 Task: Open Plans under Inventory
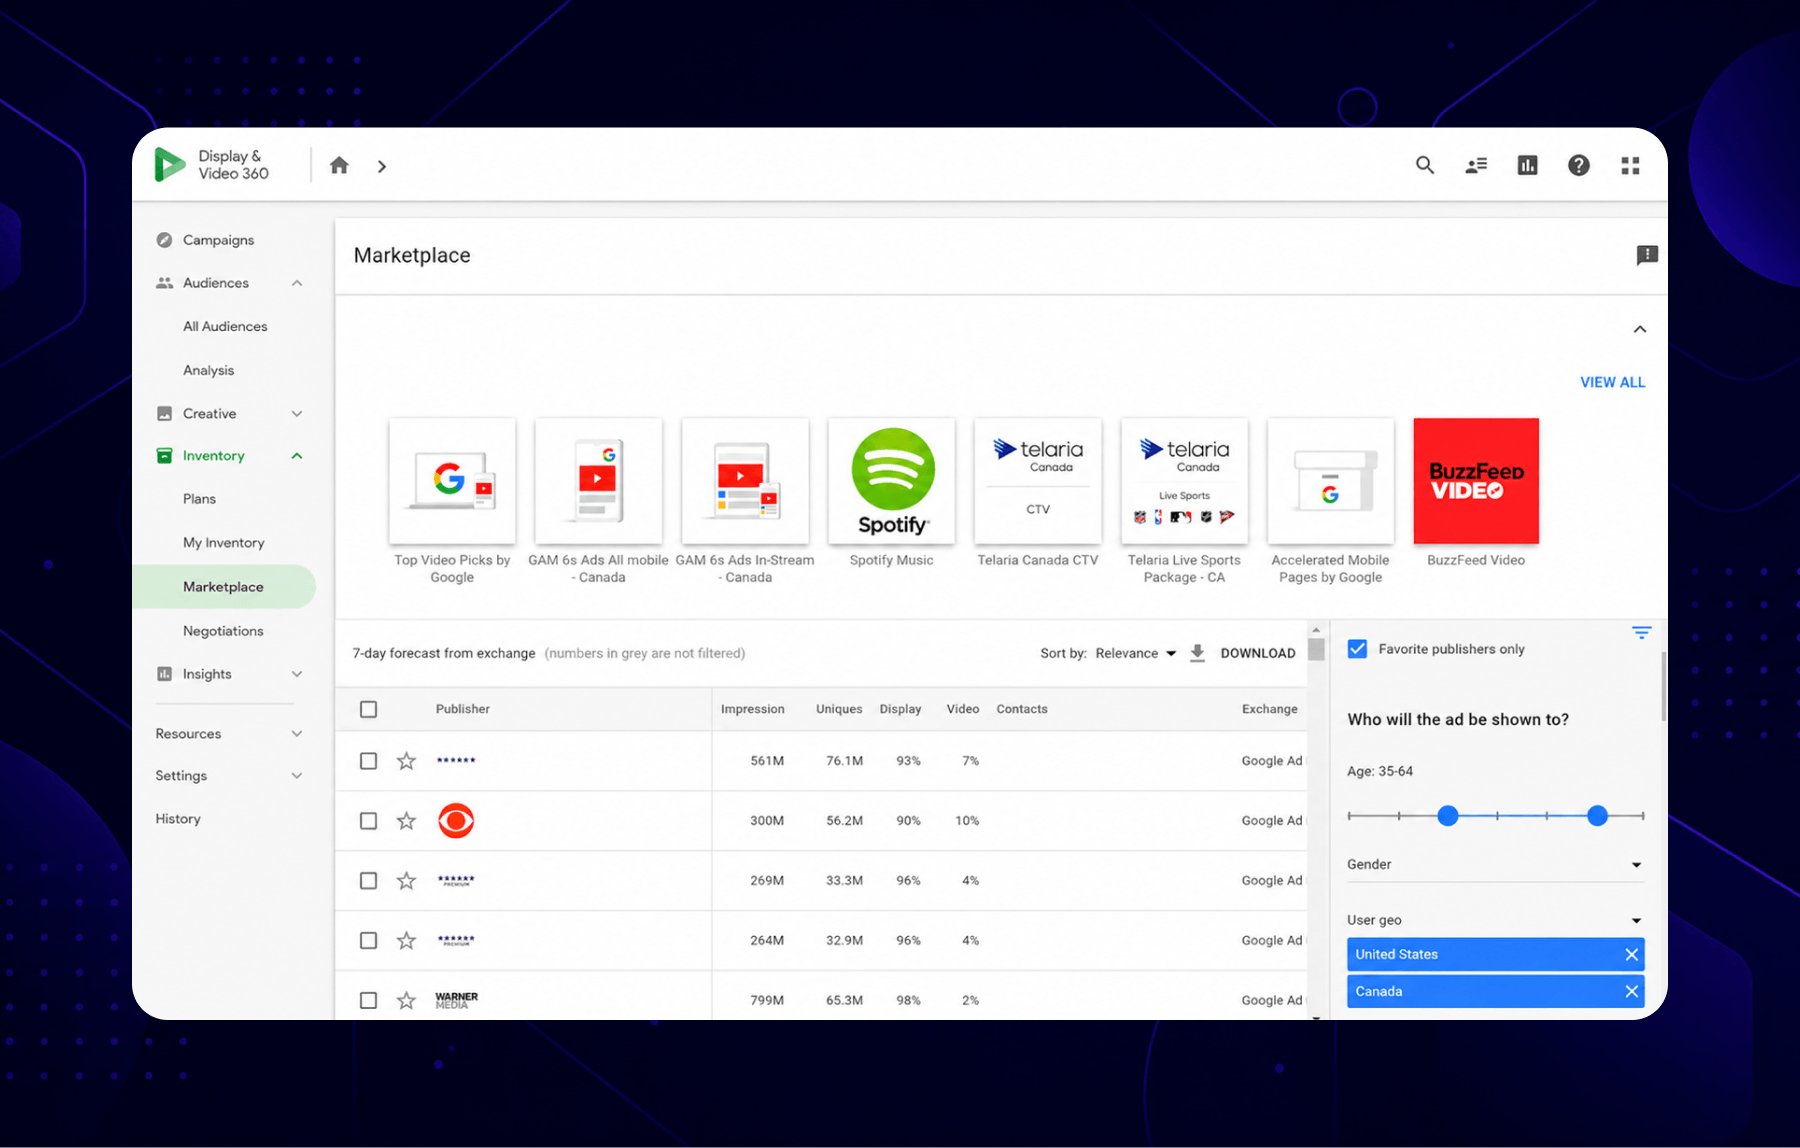[x=199, y=499]
